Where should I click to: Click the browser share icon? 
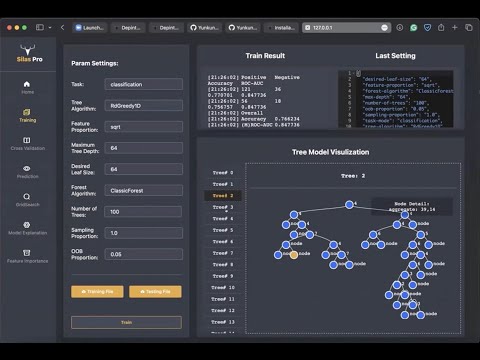pos(441,27)
